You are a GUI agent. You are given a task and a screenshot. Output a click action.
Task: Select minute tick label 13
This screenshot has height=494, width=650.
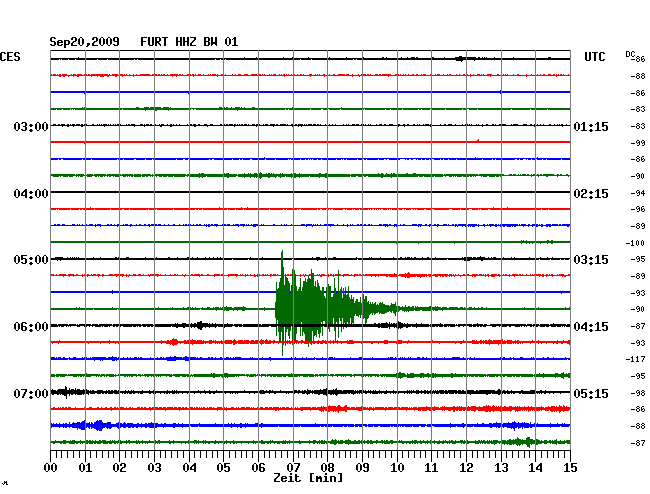(501, 468)
